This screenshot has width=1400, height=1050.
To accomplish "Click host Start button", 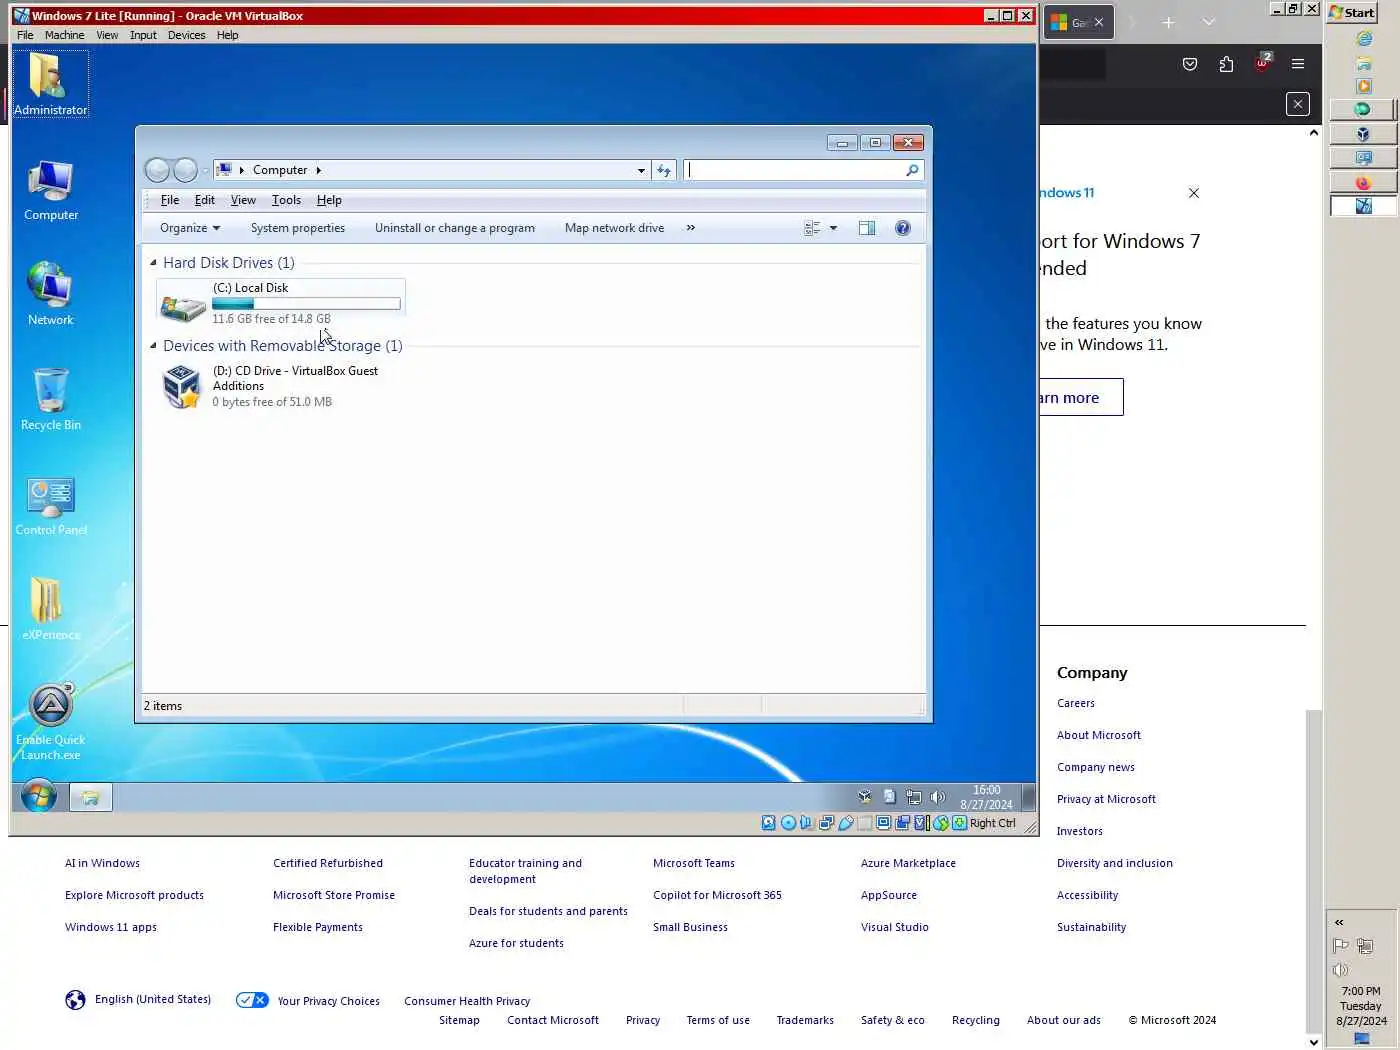I will 1352,12.
